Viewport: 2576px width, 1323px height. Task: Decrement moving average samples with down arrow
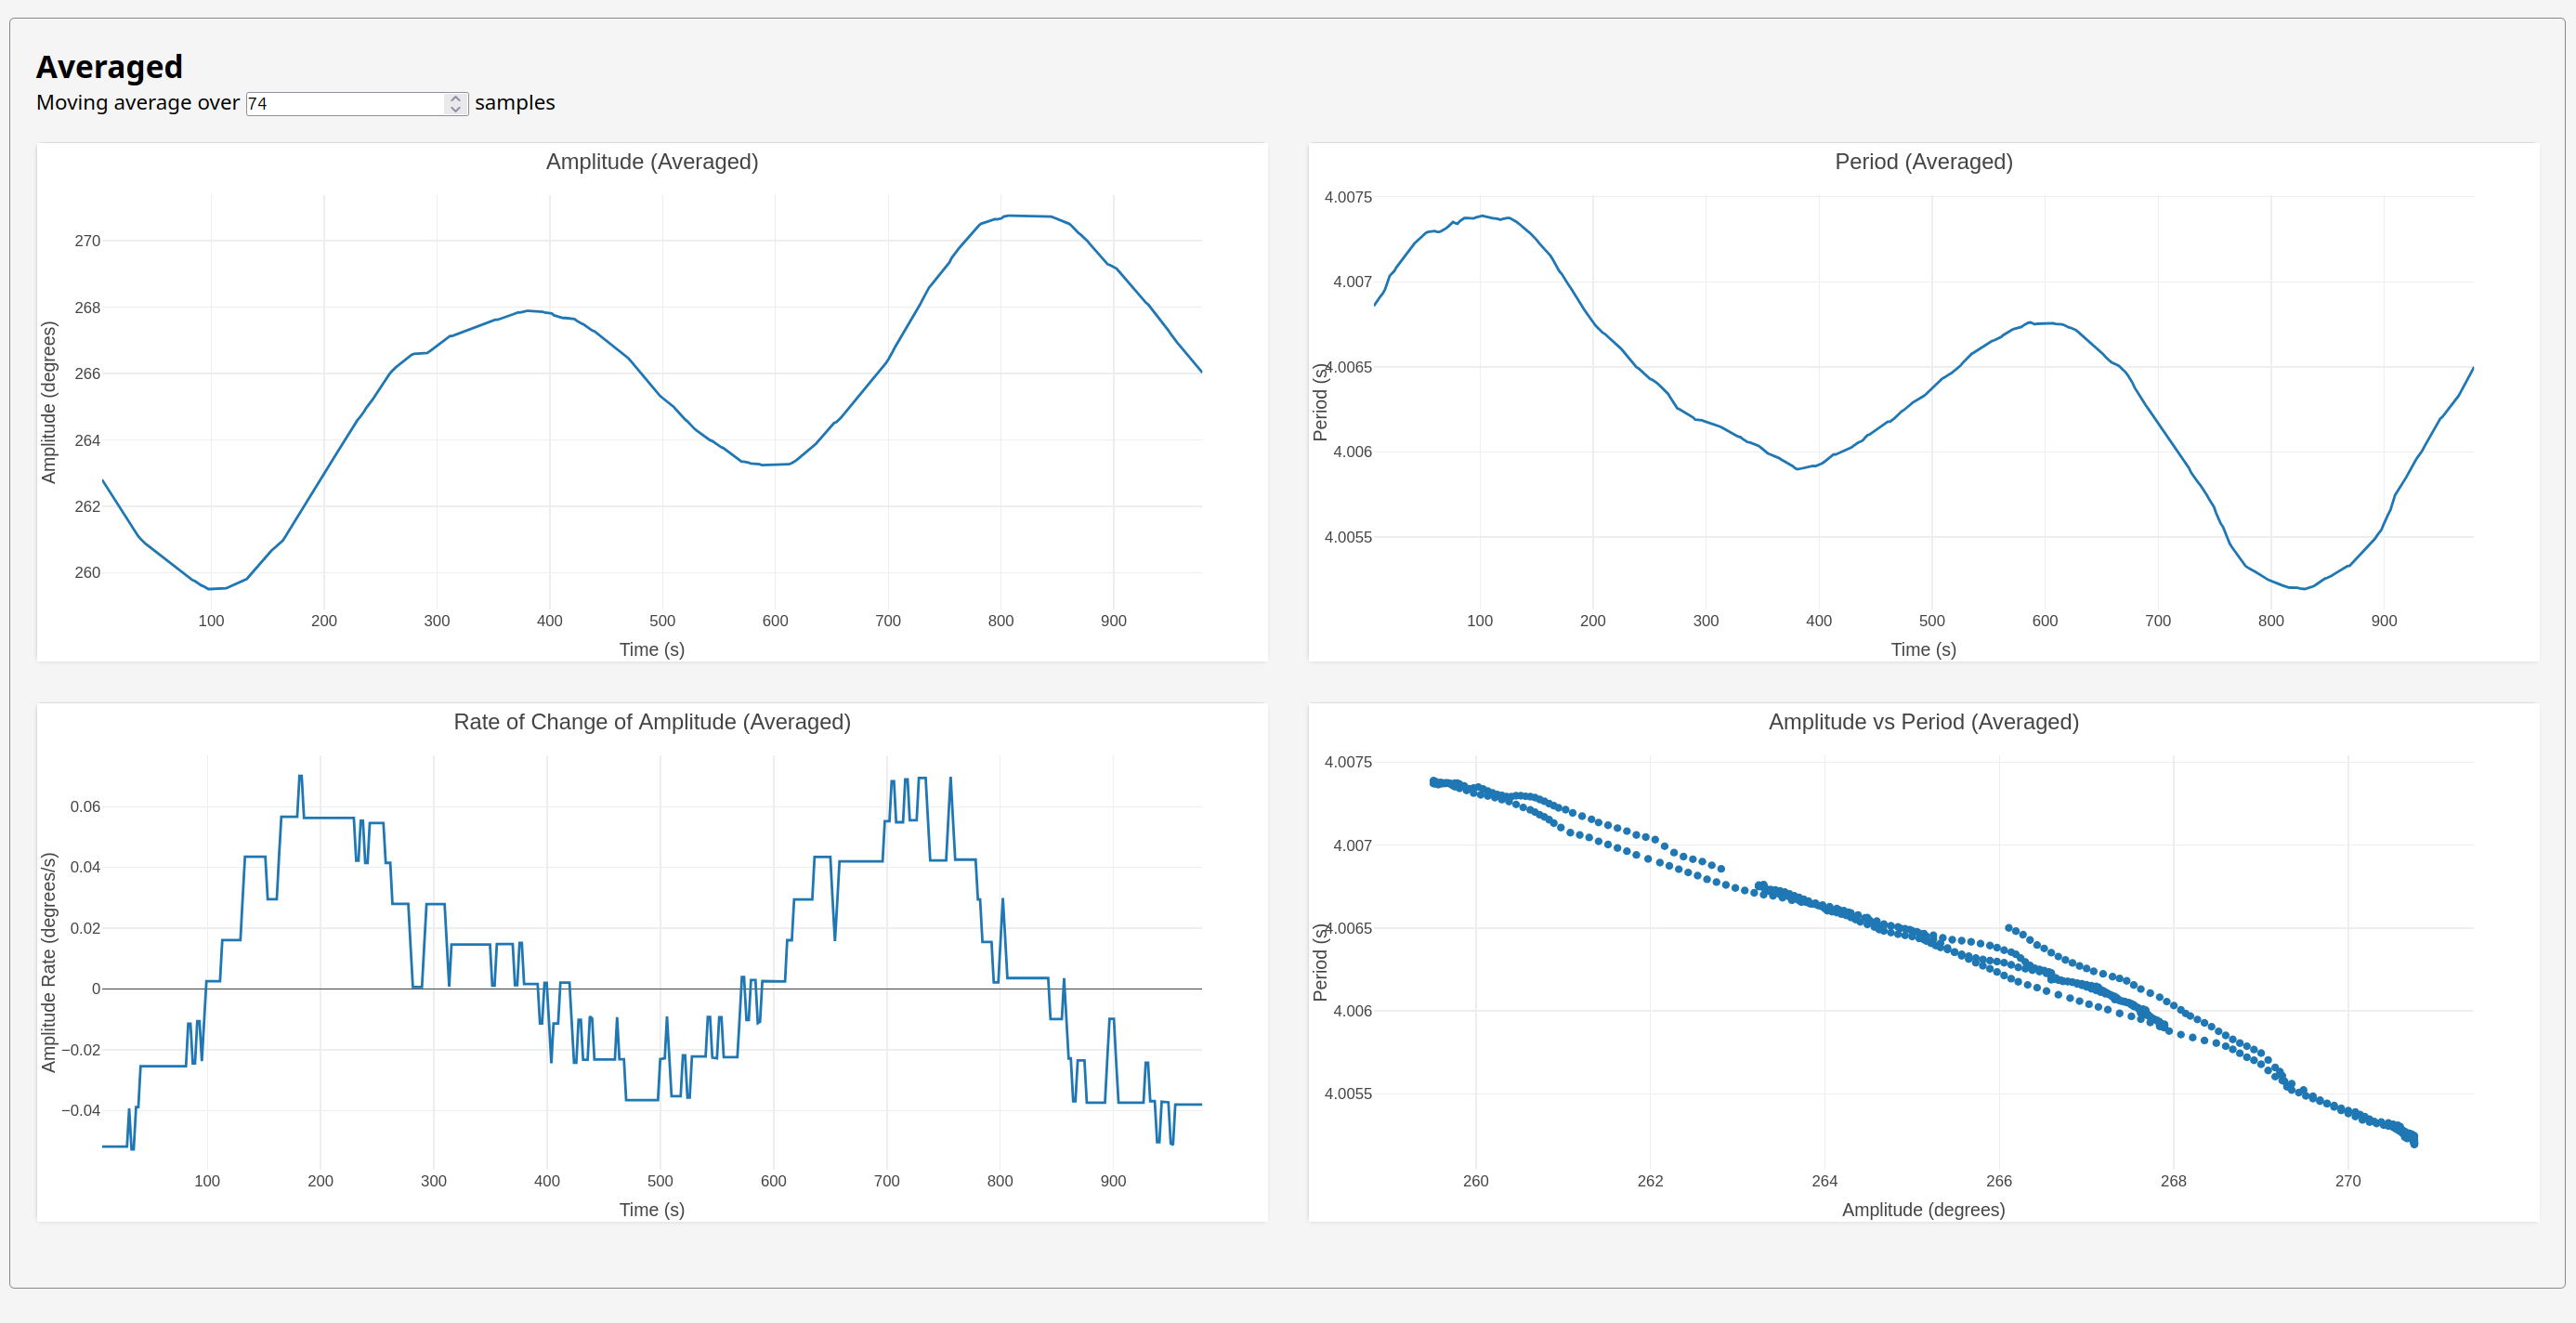456,108
